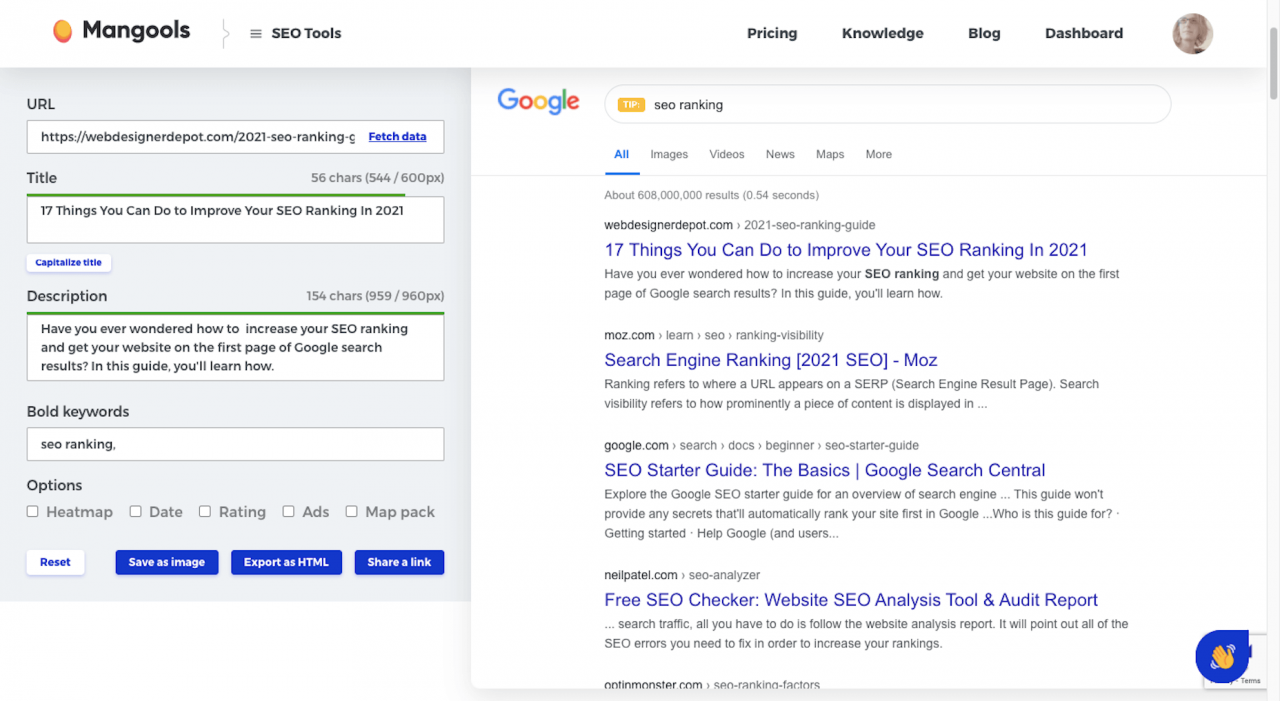Enable the Heatmap option
The image size is (1280, 701).
32,511
